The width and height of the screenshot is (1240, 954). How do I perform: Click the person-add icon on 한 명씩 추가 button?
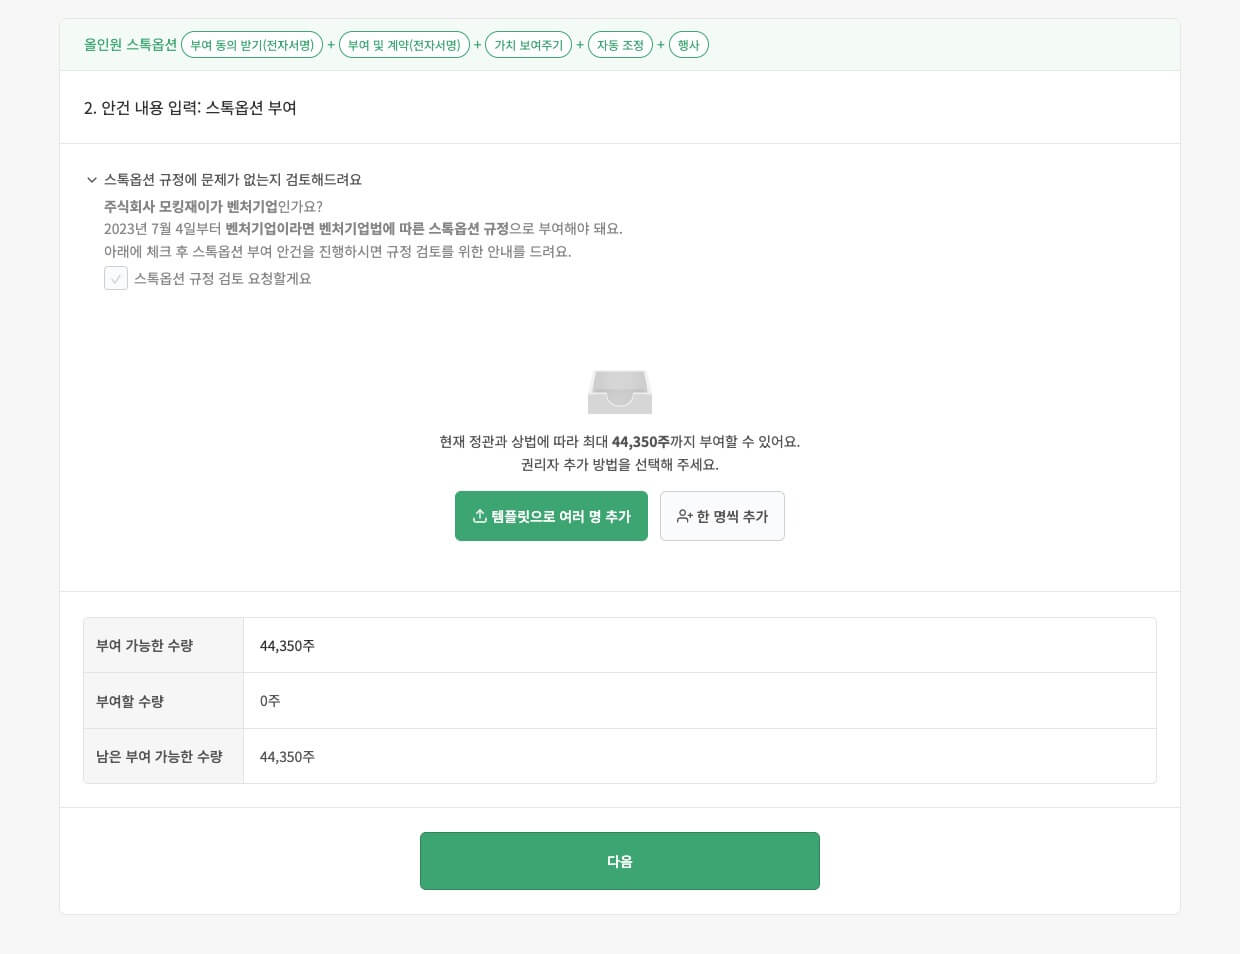684,516
